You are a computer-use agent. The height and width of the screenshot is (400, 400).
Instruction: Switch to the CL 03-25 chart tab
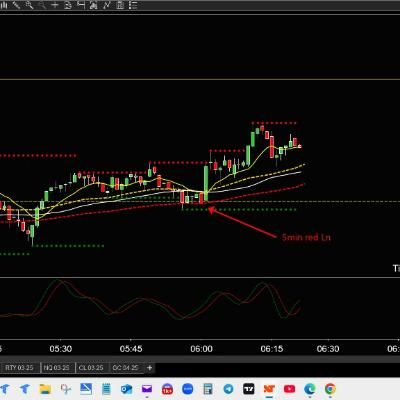pos(91,368)
